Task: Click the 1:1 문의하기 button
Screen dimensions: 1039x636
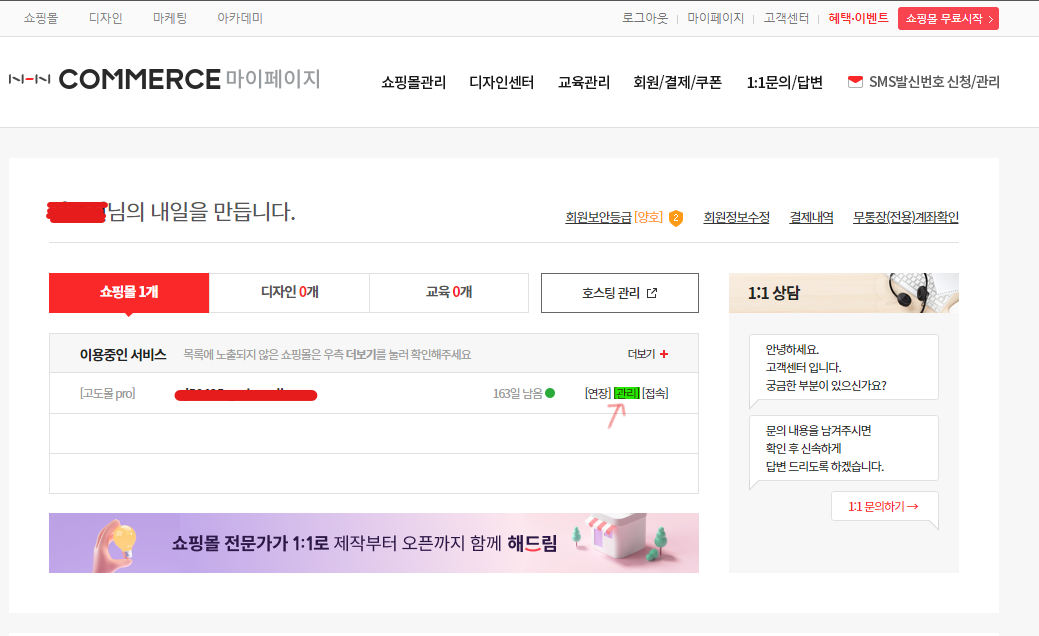Action: coord(884,507)
